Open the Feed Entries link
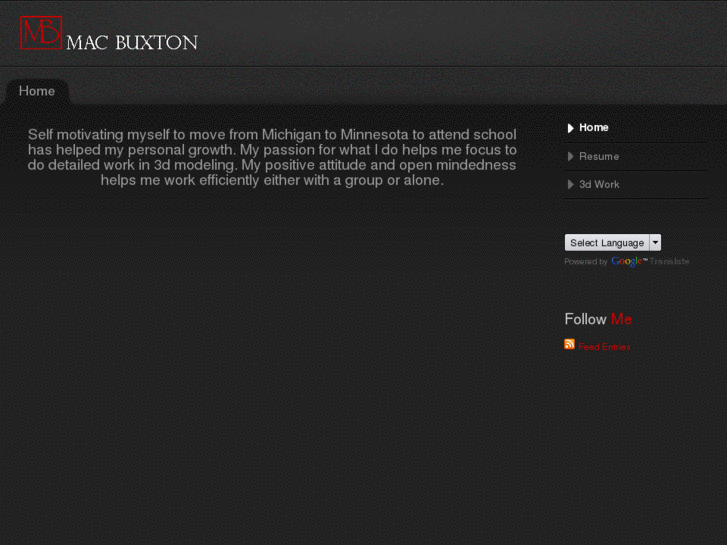The height and width of the screenshot is (545, 727). tap(604, 347)
